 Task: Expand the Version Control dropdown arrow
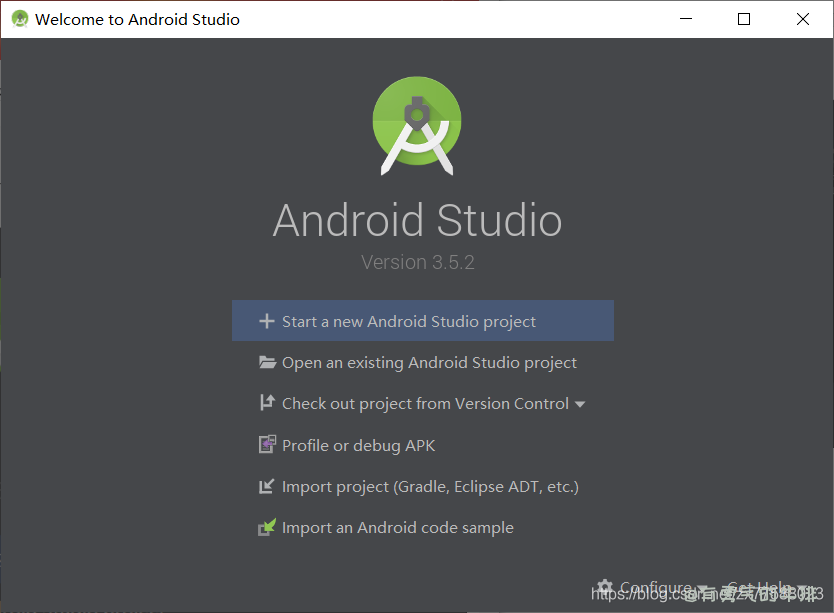click(580, 404)
